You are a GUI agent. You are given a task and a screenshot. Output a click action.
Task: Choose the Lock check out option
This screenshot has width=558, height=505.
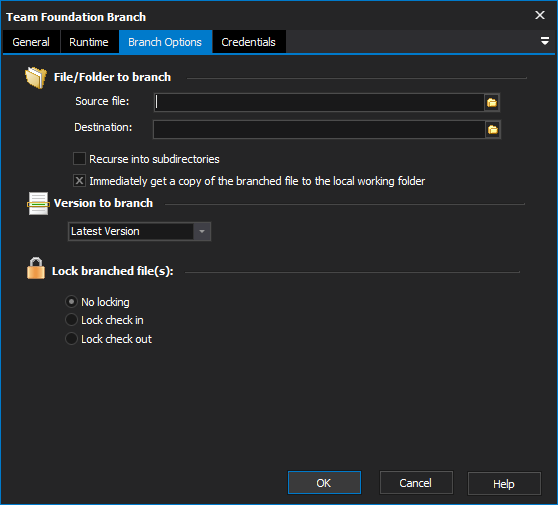click(x=71, y=339)
